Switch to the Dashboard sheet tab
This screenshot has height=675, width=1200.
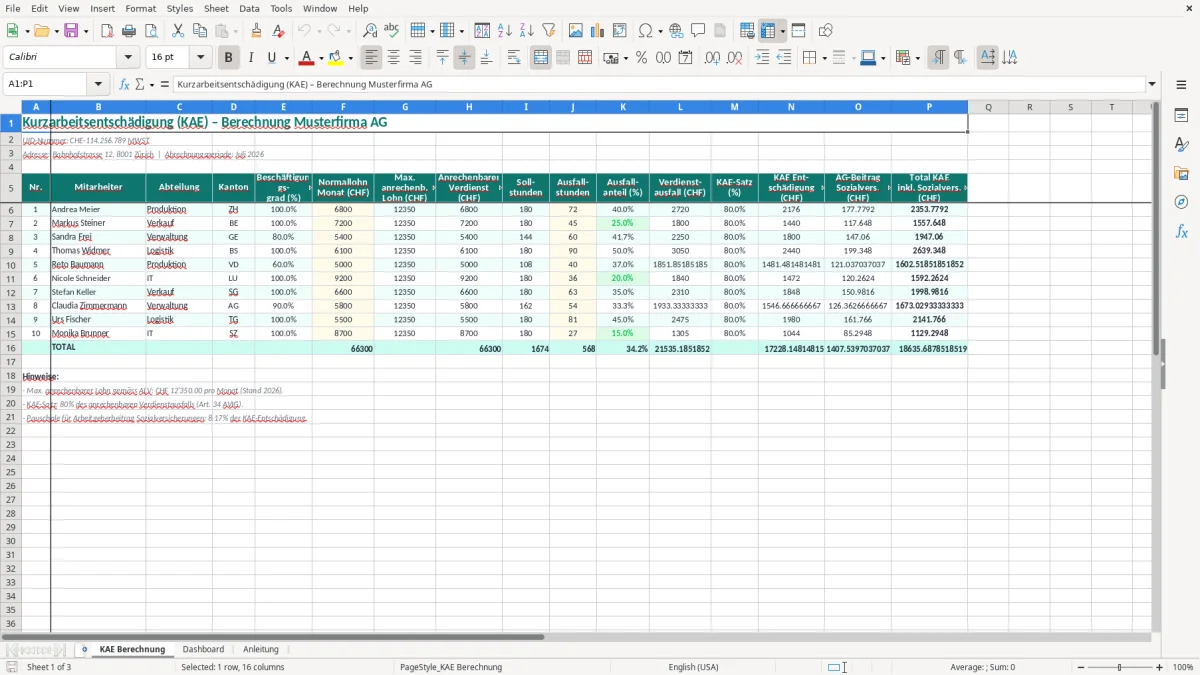[203, 649]
